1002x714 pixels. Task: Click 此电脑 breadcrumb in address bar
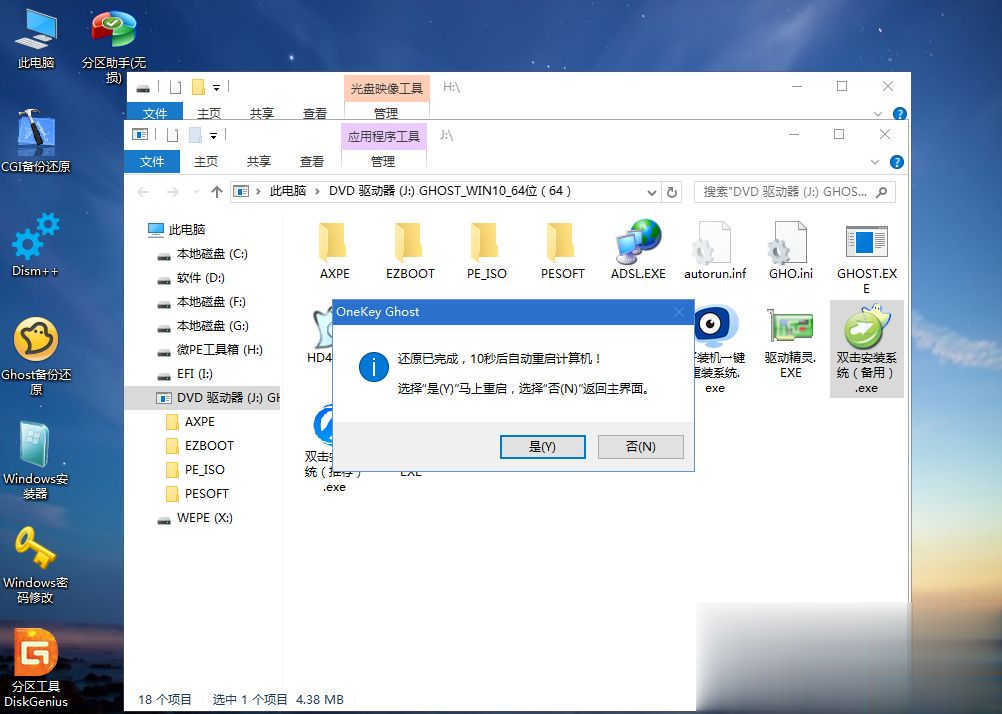(288, 191)
